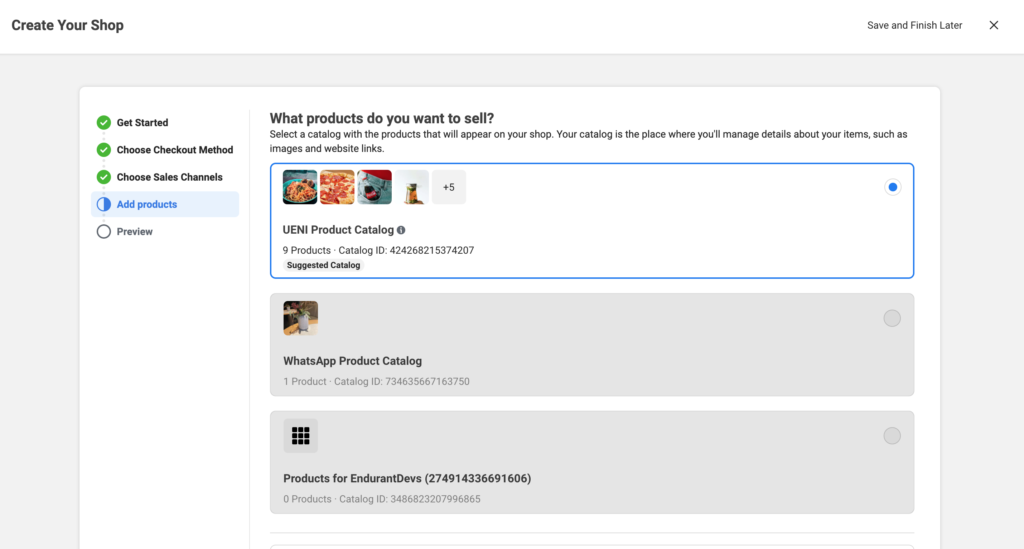Select the UENI Product Catalog radio button
This screenshot has height=549, width=1024.
click(x=892, y=187)
